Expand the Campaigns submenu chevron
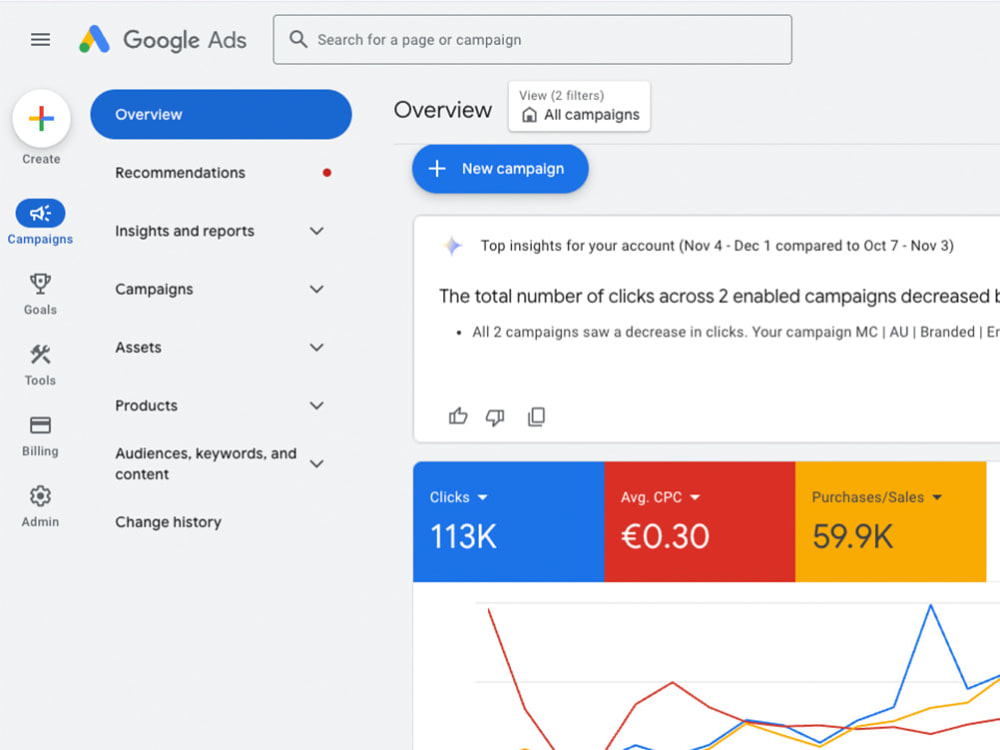 tap(316, 289)
